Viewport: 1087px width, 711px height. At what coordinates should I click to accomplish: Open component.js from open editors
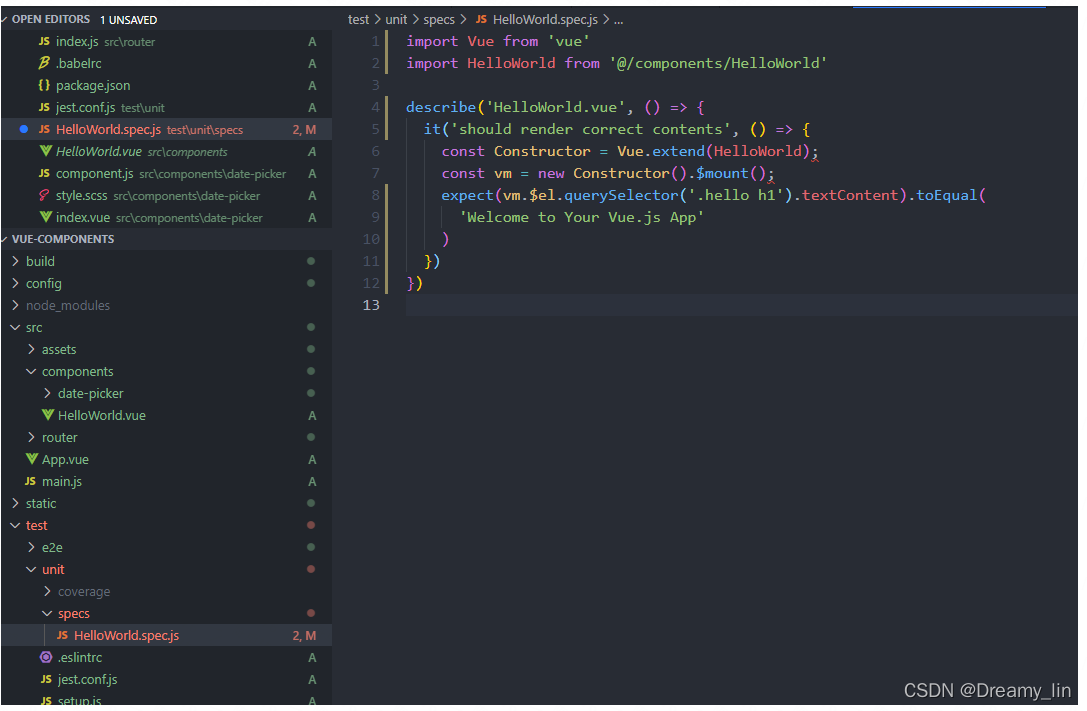(x=166, y=173)
